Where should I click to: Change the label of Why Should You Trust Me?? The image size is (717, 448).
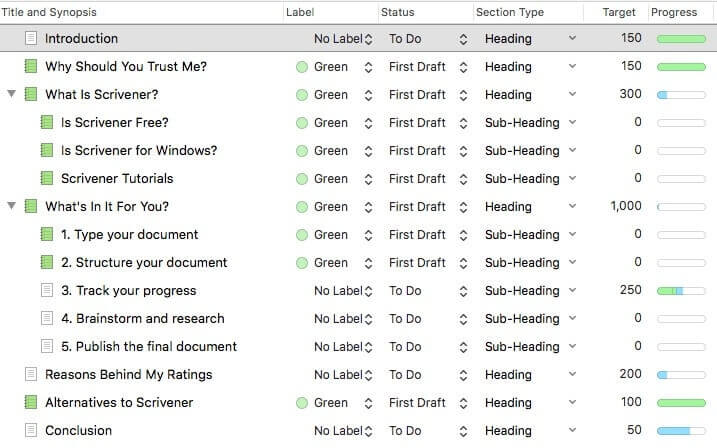coord(369,67)
